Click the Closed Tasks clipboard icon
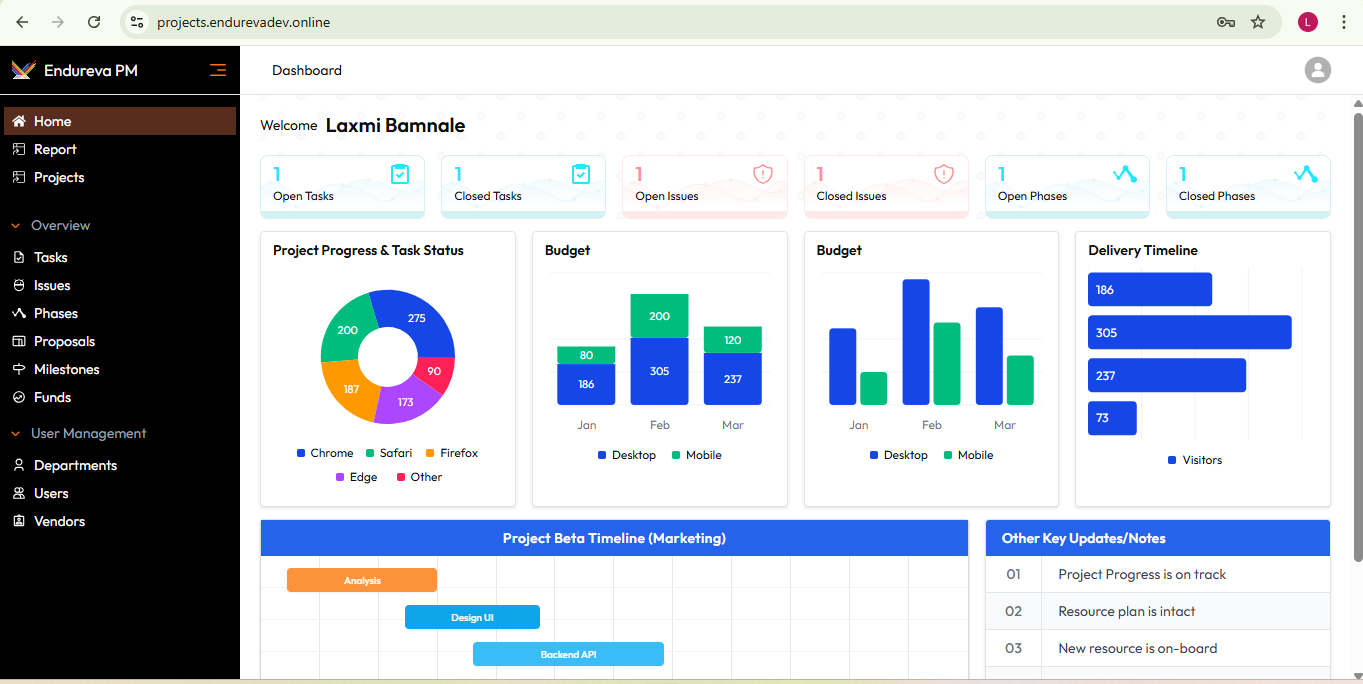1363x684 pixels. pyautogui.click(x=581, y=174)
